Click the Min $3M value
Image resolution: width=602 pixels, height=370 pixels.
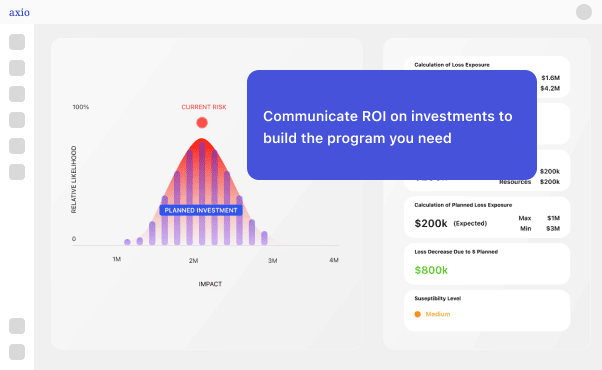553,228
